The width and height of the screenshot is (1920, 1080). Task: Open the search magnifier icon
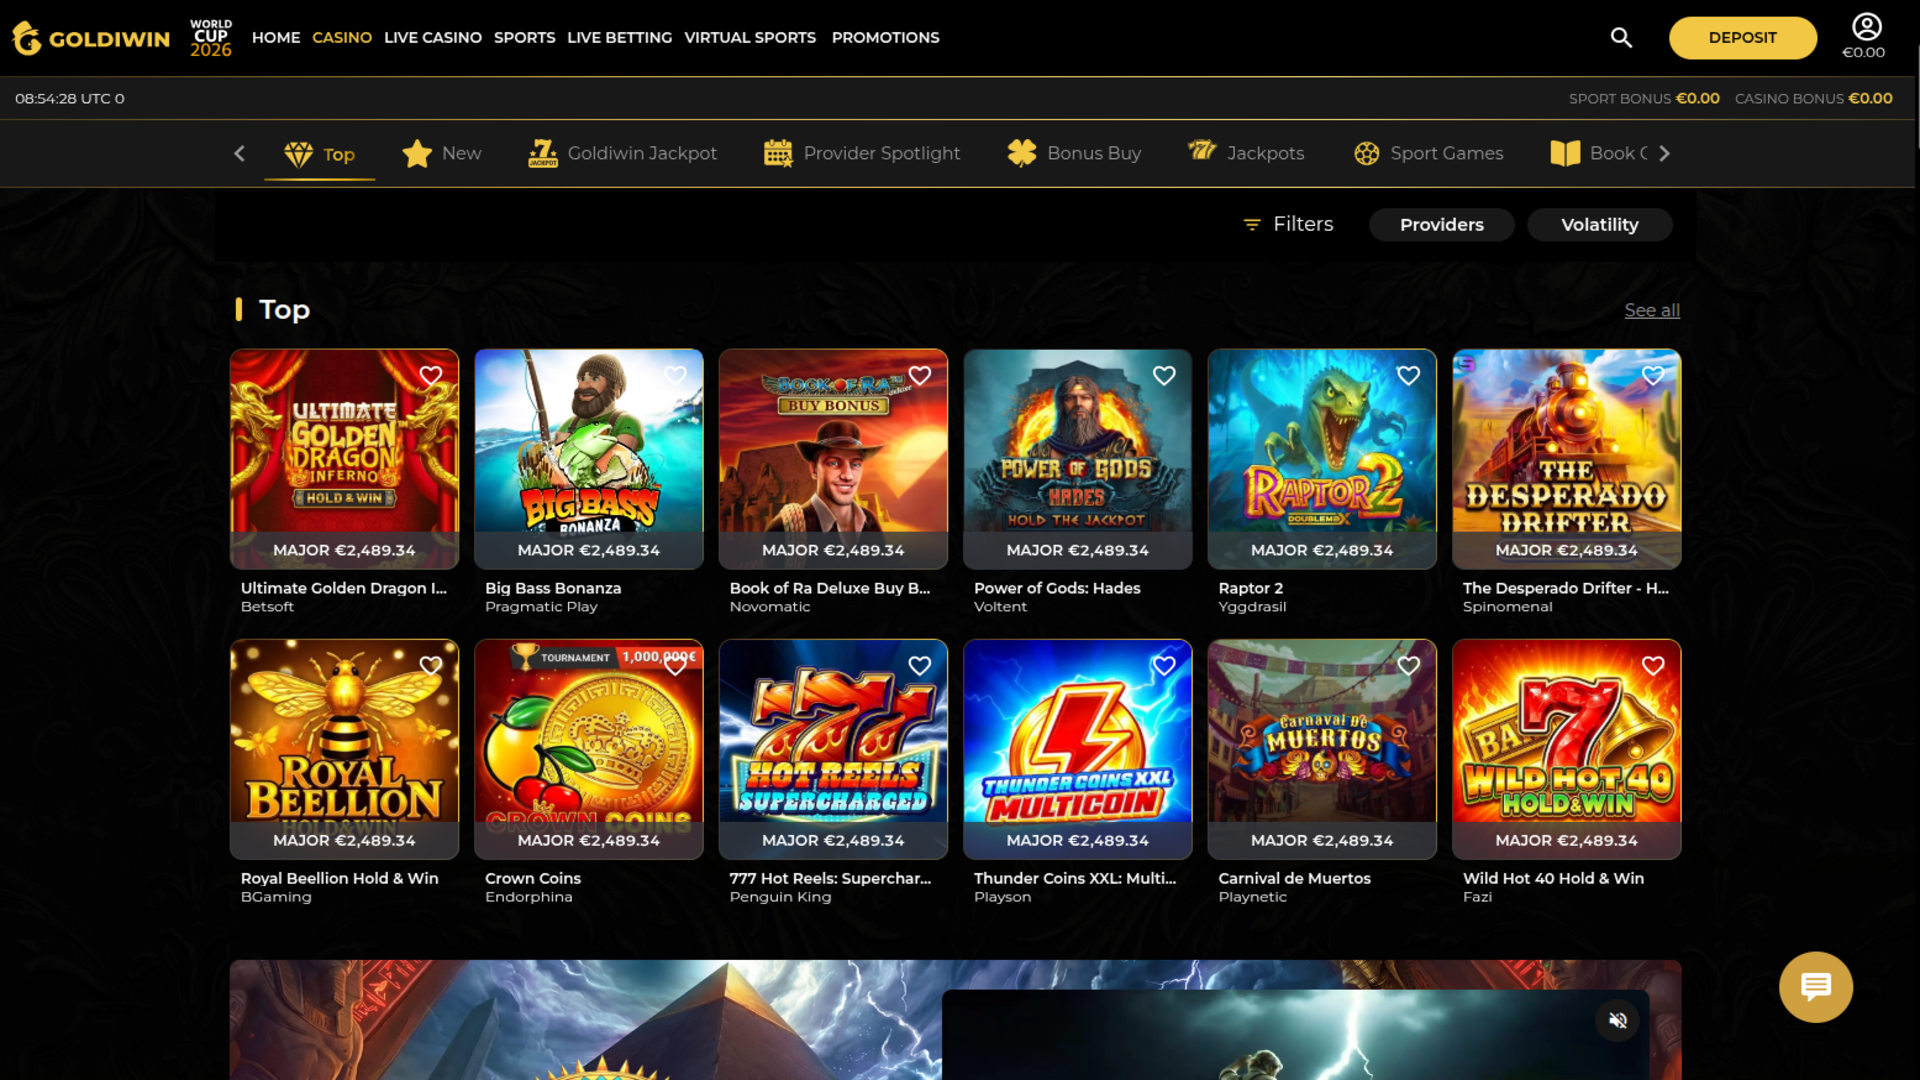1621,37
